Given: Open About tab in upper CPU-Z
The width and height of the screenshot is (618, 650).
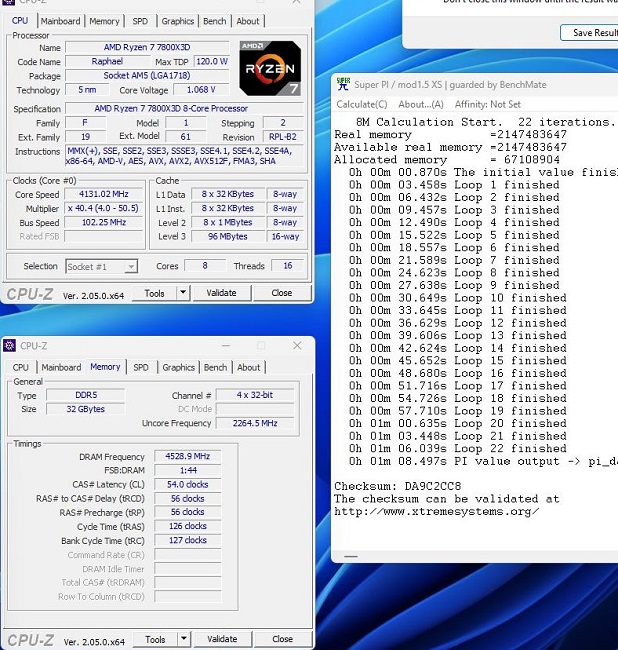Looking at the screenshot, I should (x=248, y=21).
